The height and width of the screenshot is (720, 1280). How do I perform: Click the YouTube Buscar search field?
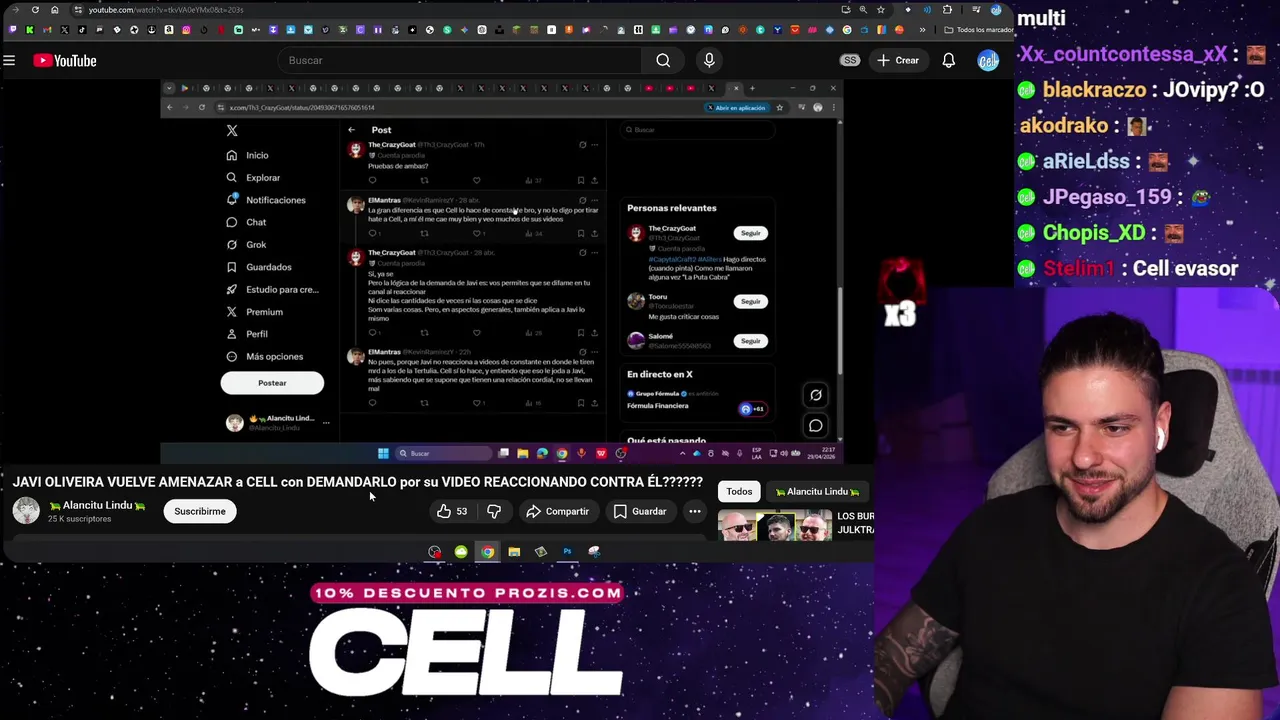pos(459,61)
